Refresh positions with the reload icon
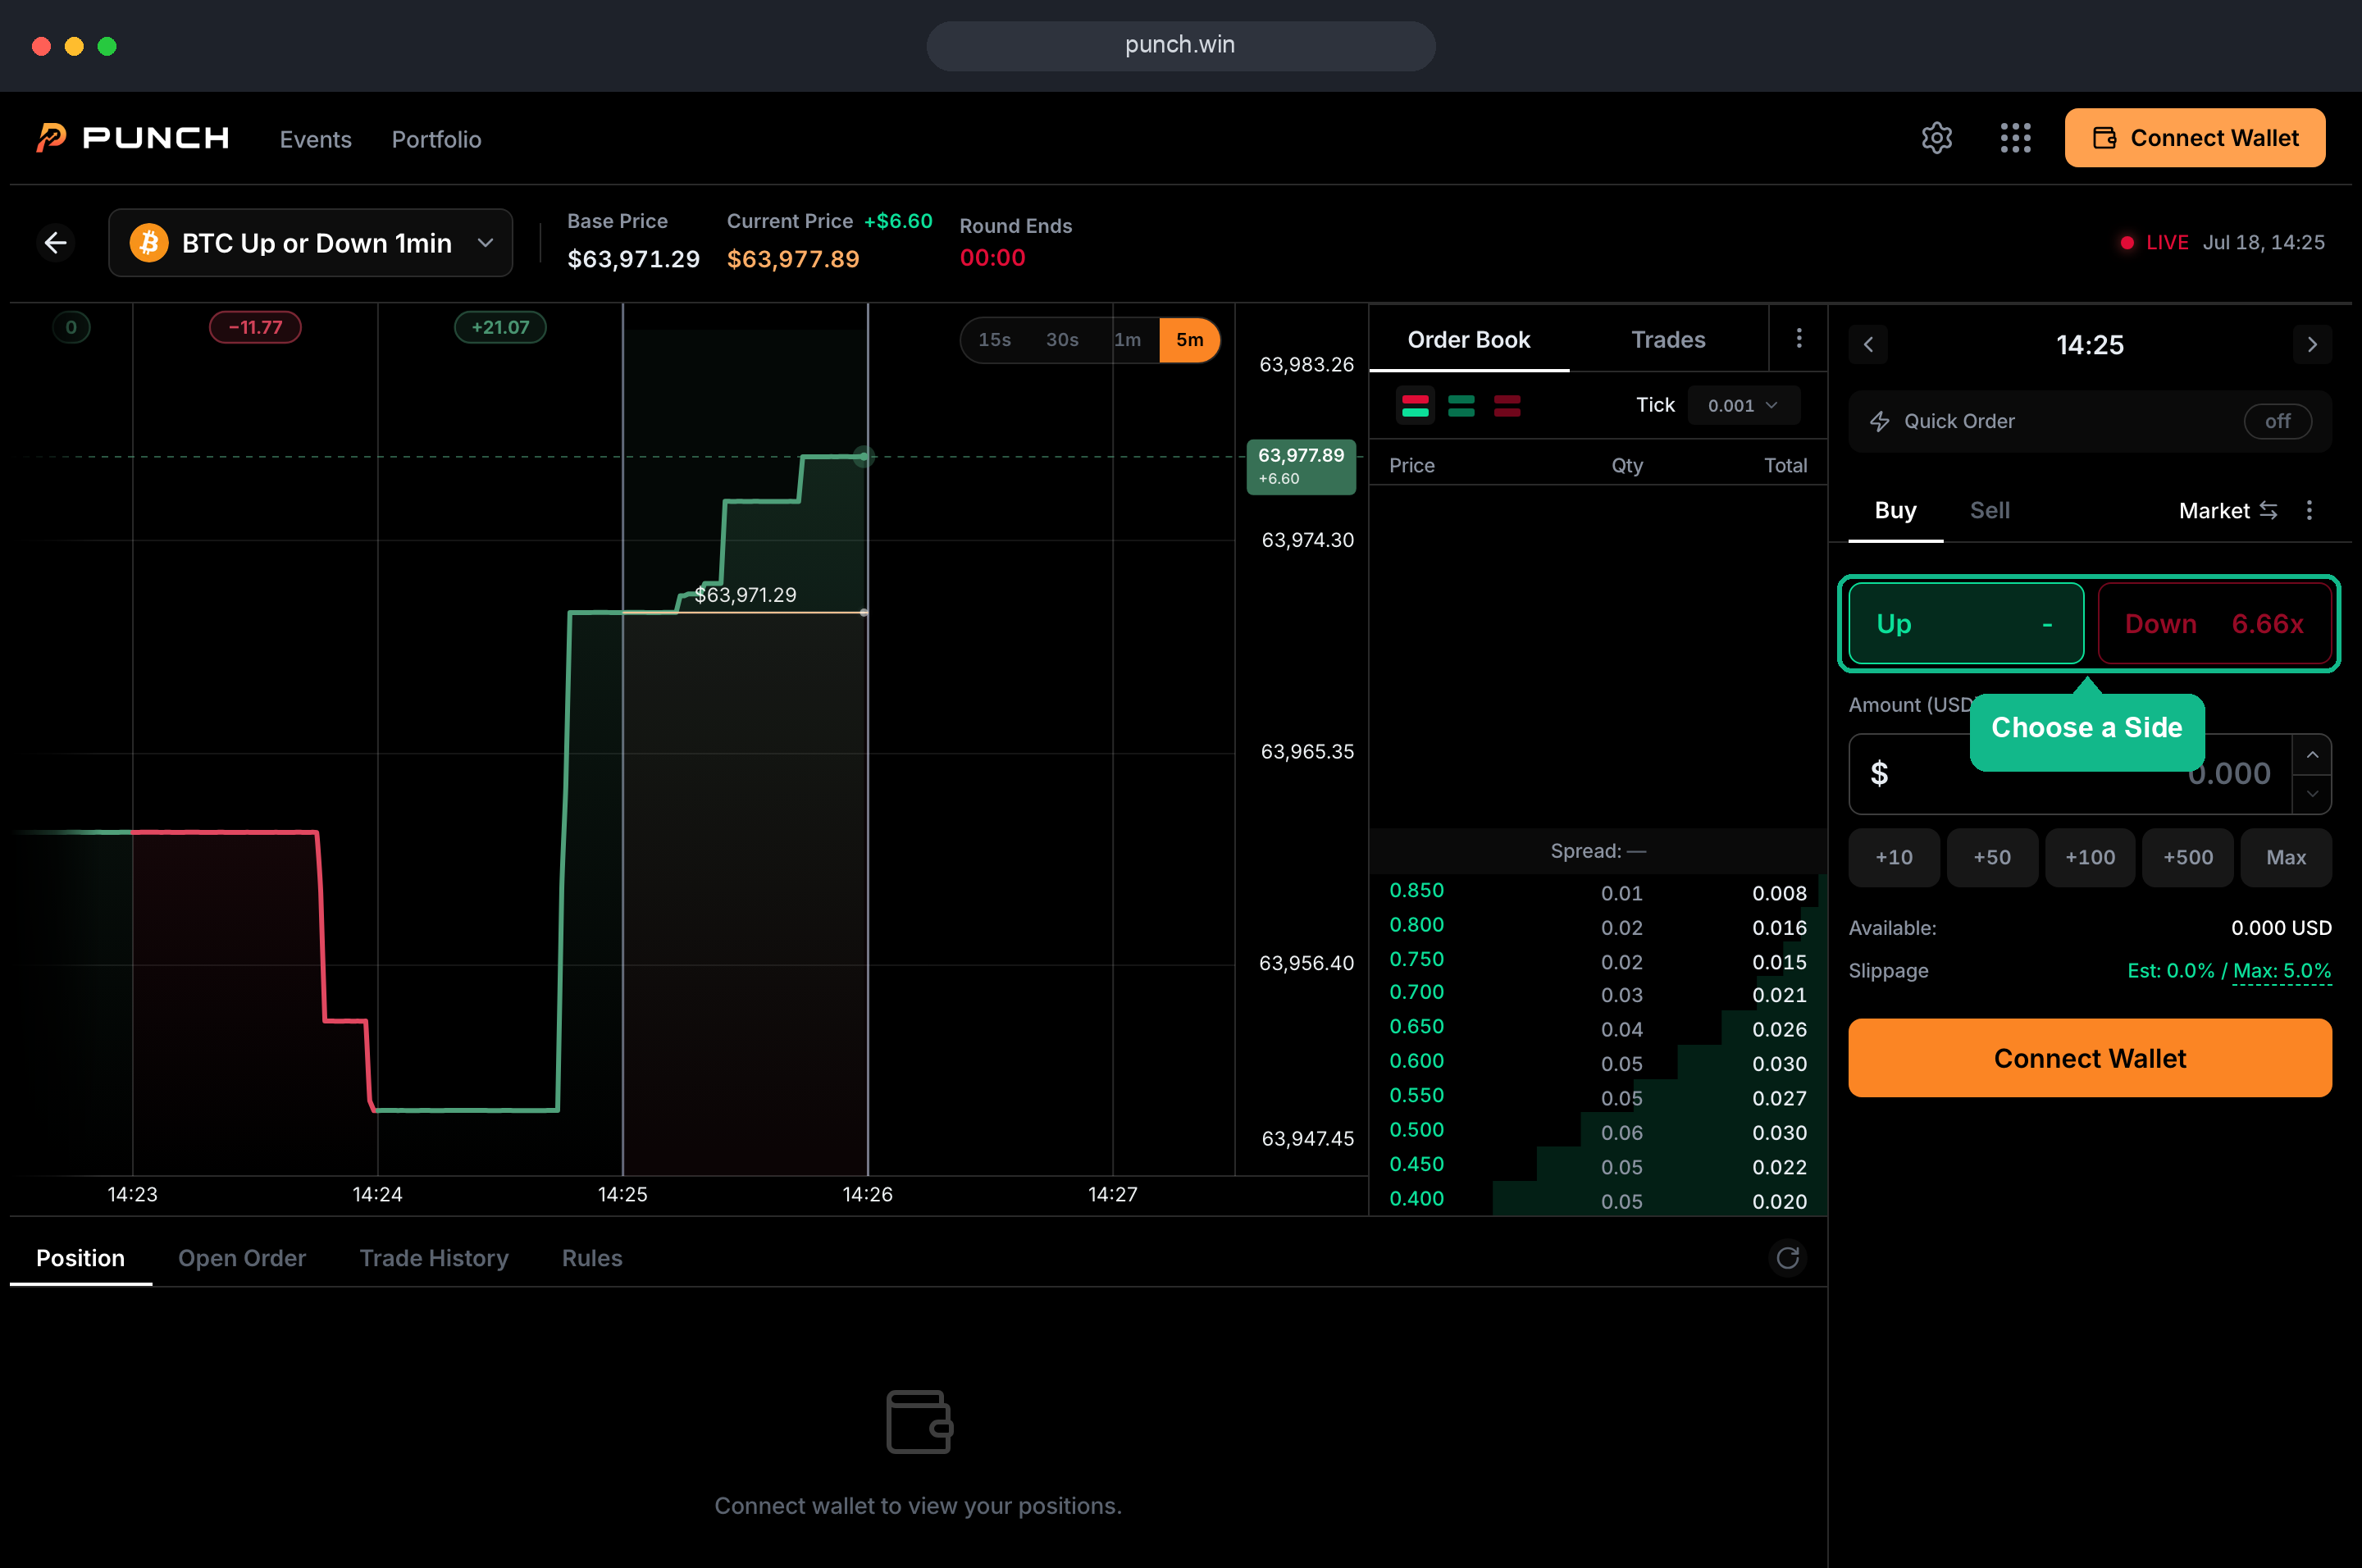The width and height of the screenshot is (2362, 1568). click(1787, 1257)
